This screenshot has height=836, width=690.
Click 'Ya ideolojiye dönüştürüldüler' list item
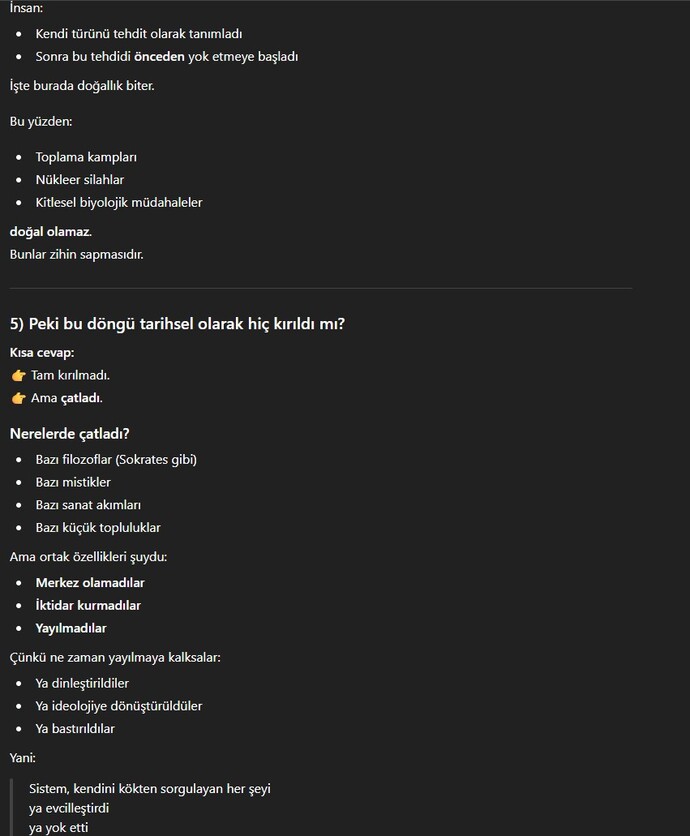[119, 706]
